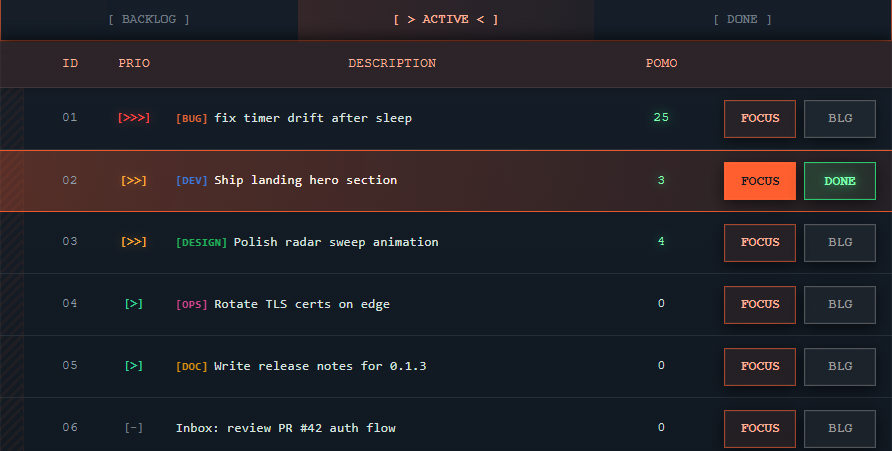
Task: Move Polish radar sweep animation to BLG
Action: (x=840, y=243)
